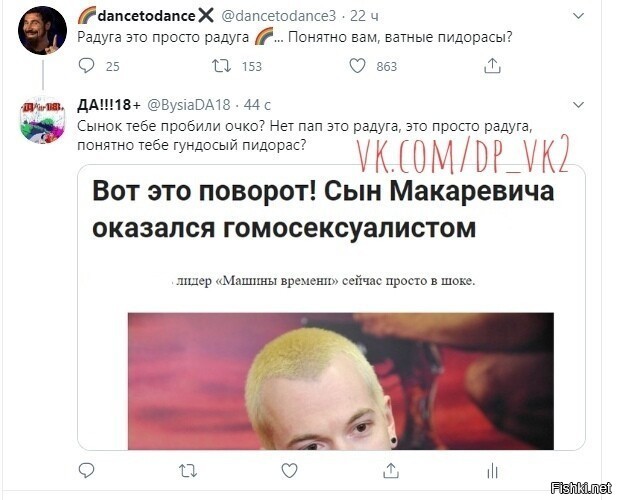Open the ДА!!!18+ display name
This screenshot has width=617, height=500.
(x=109, y=105)
